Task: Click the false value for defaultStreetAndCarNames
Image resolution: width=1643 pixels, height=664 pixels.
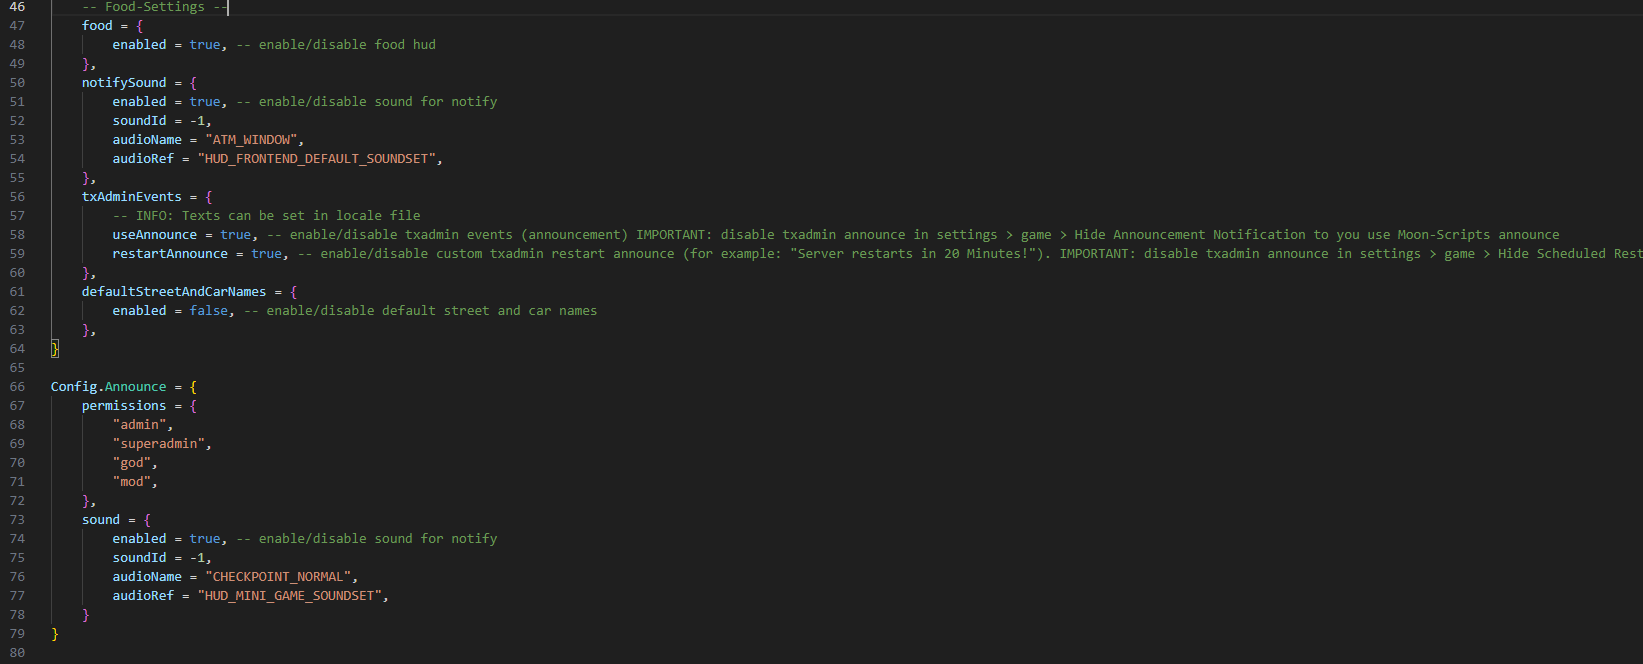Action: pos(209,311)
